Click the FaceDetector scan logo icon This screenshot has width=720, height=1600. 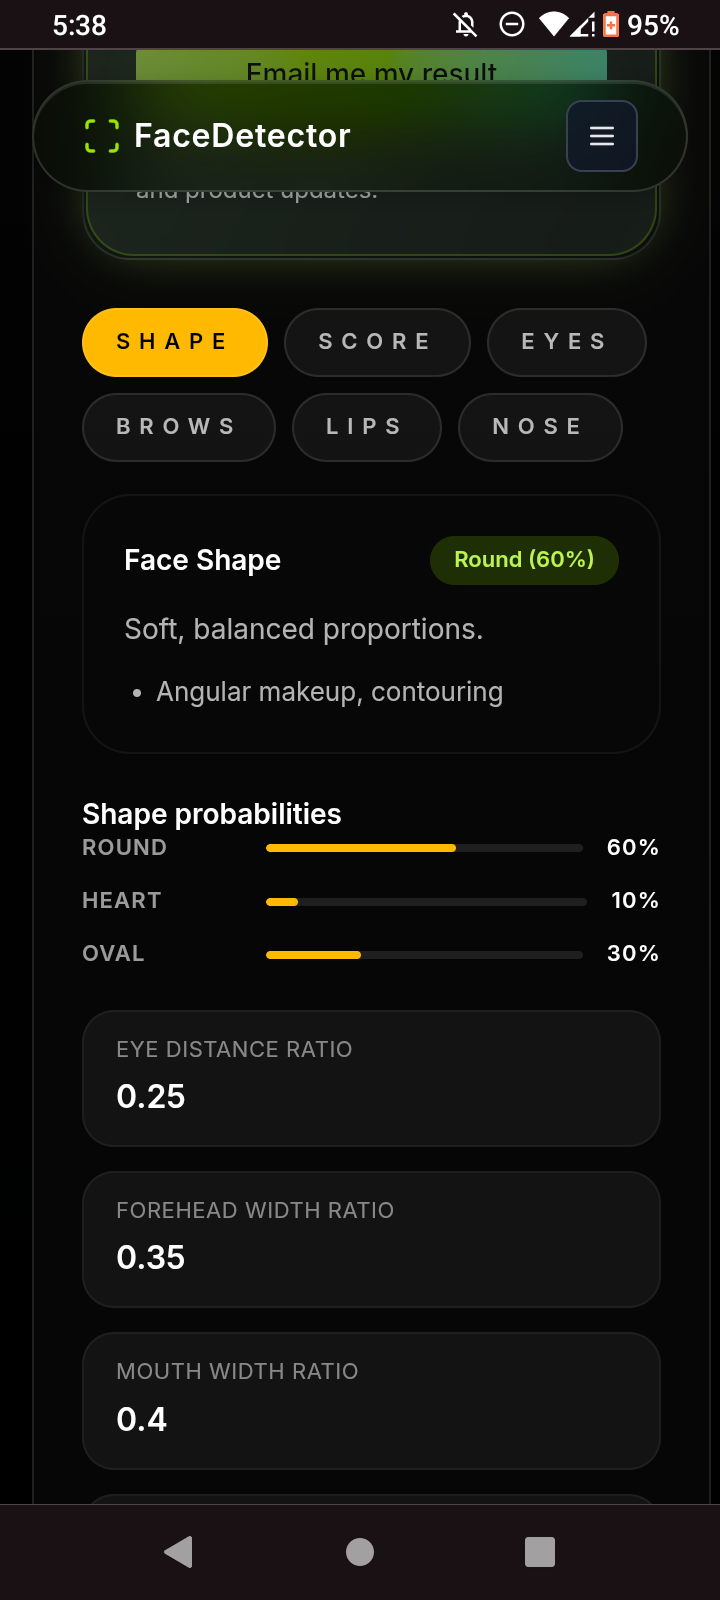point(102,136)
